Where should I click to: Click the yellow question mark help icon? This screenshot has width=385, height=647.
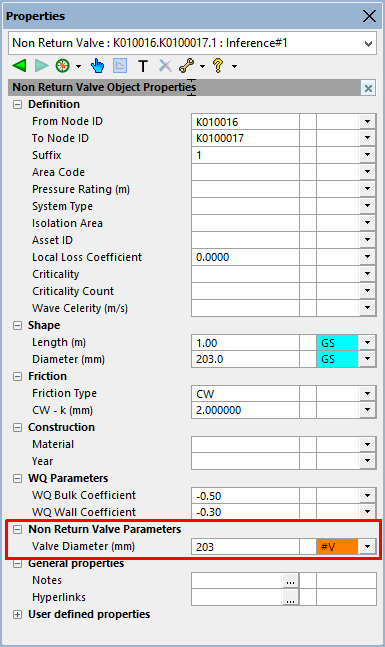pyautogui.click(x=218, y=66)
